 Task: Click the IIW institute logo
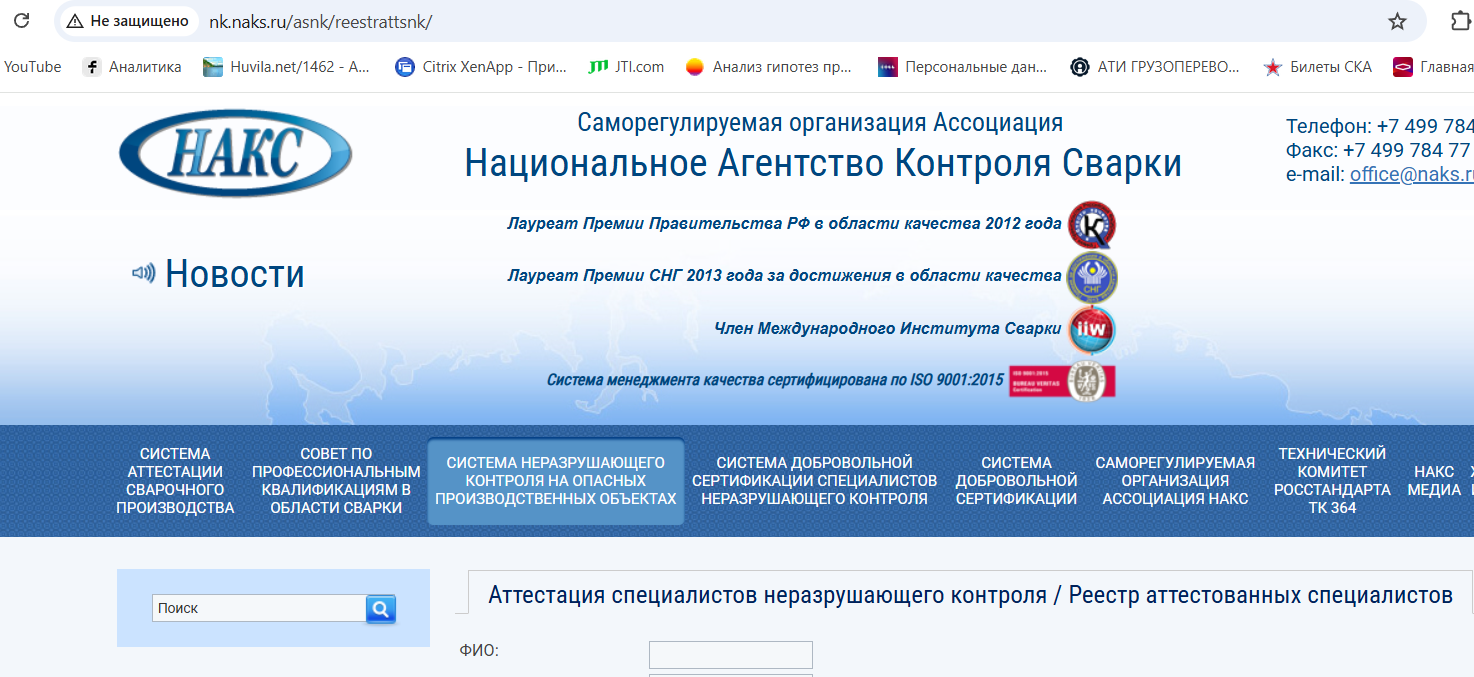[1091, 329]
